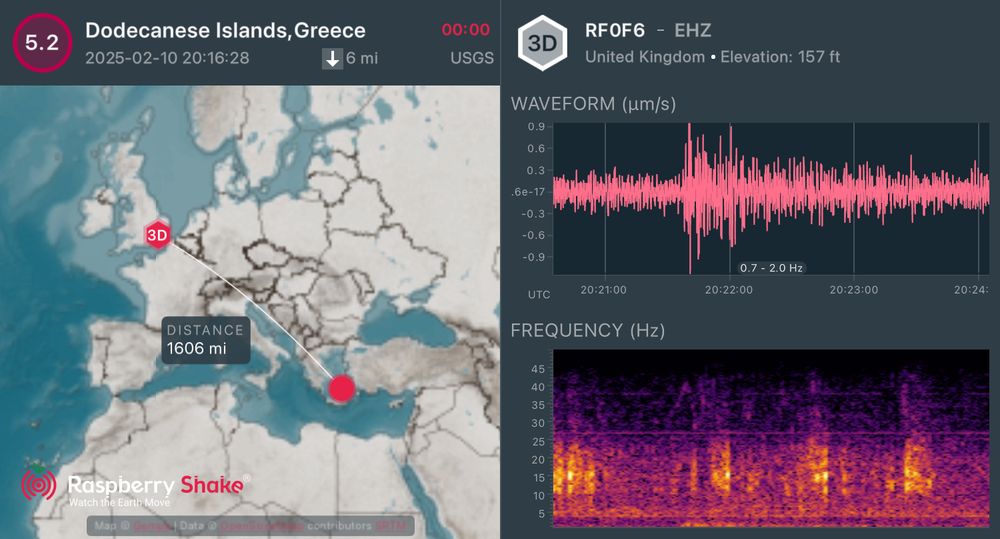The height and width of the screenshot is (539, 1000).
Task: Click the 25 Hz spectrogram axis label
Action: [538, 441]
